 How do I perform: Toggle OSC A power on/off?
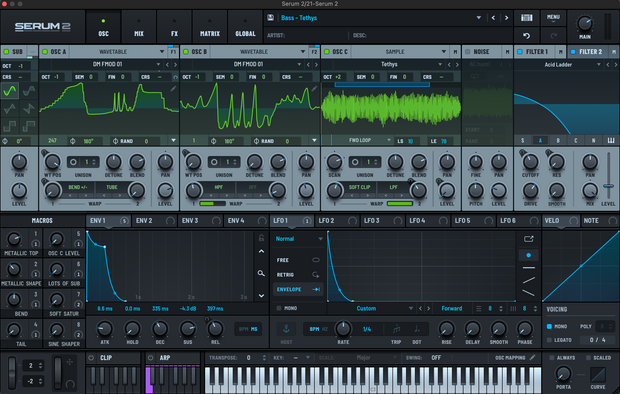(45, 52)
